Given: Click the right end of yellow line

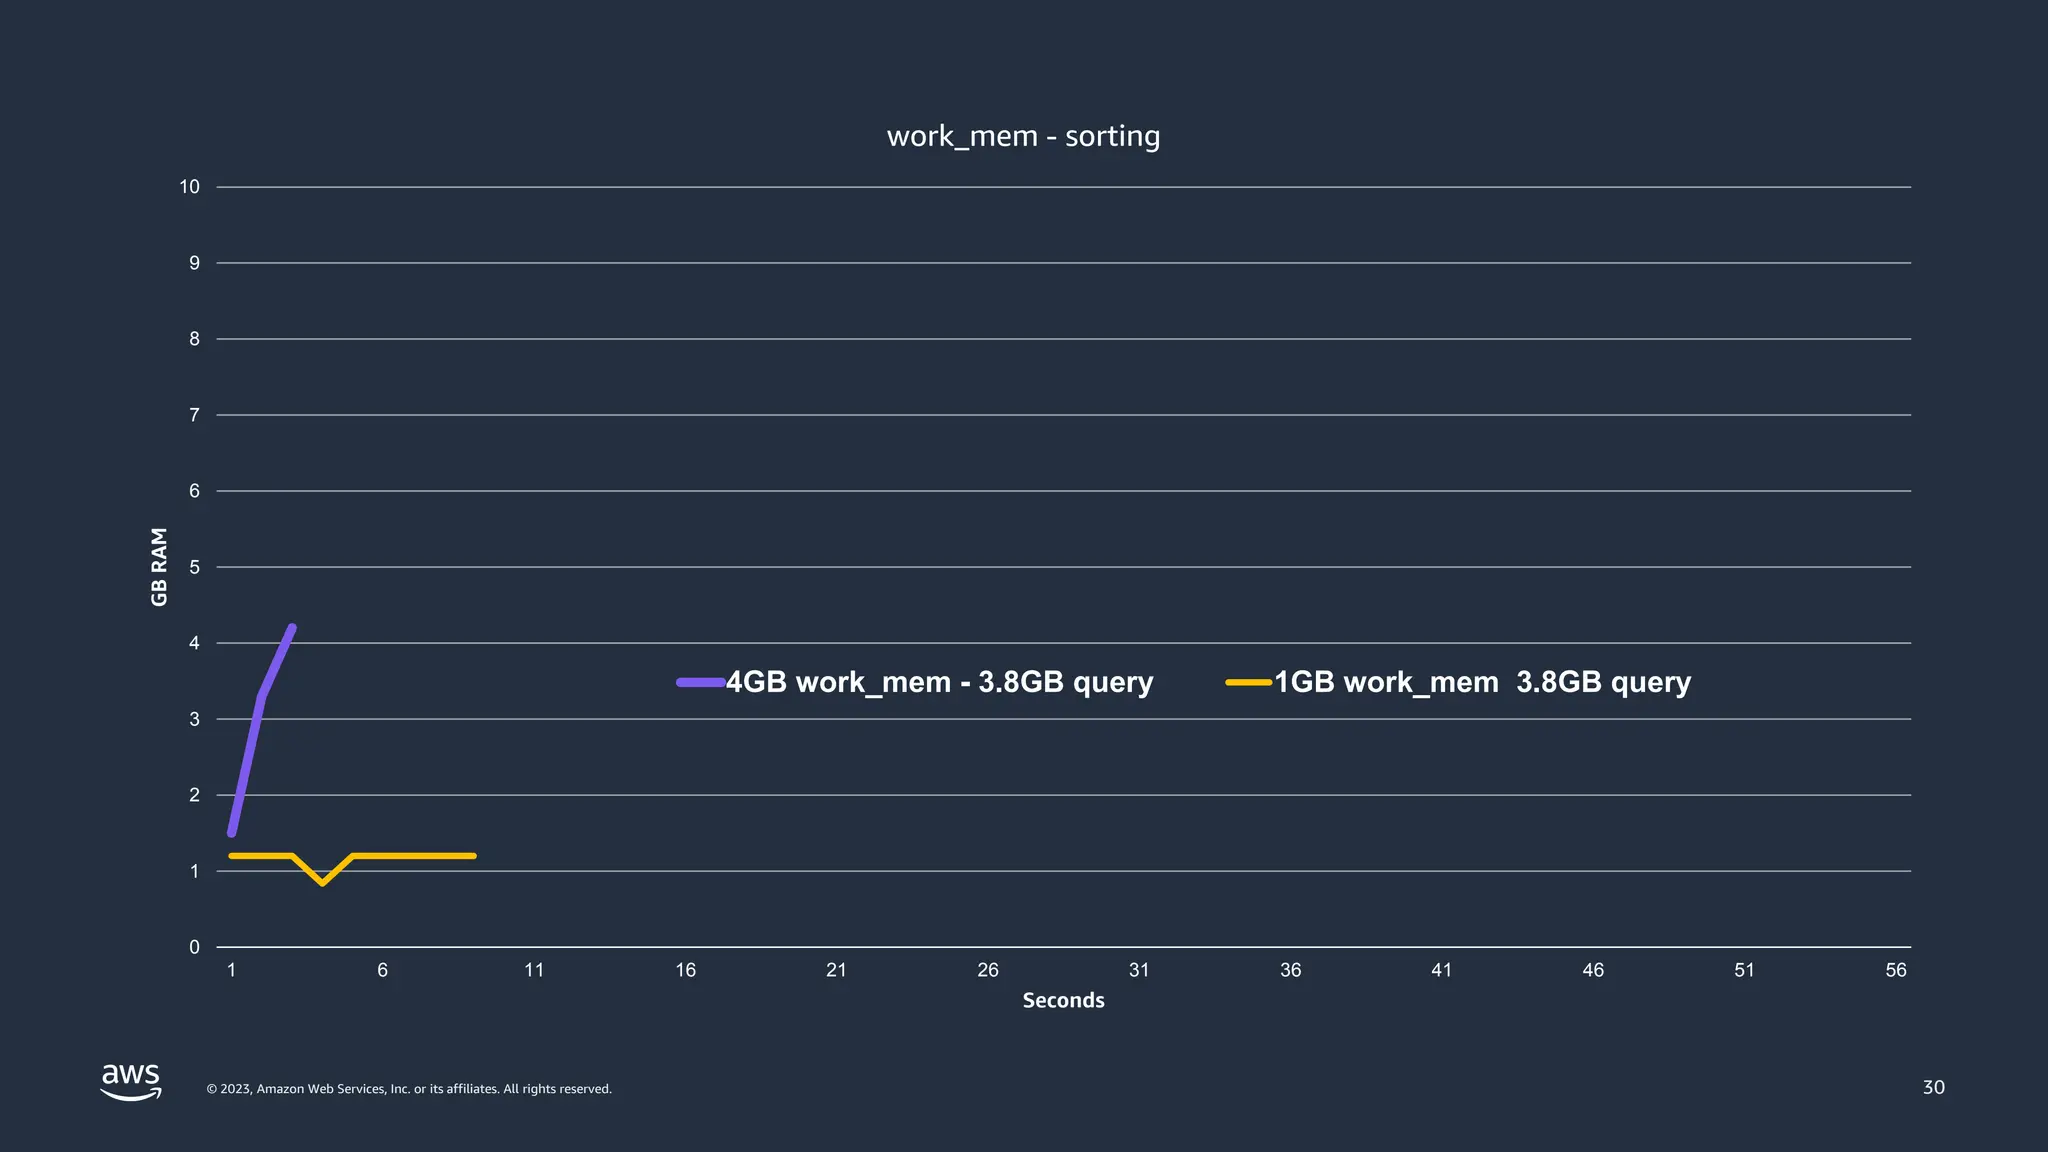Looking at the screenshot, I should click(x=473, y=856).
